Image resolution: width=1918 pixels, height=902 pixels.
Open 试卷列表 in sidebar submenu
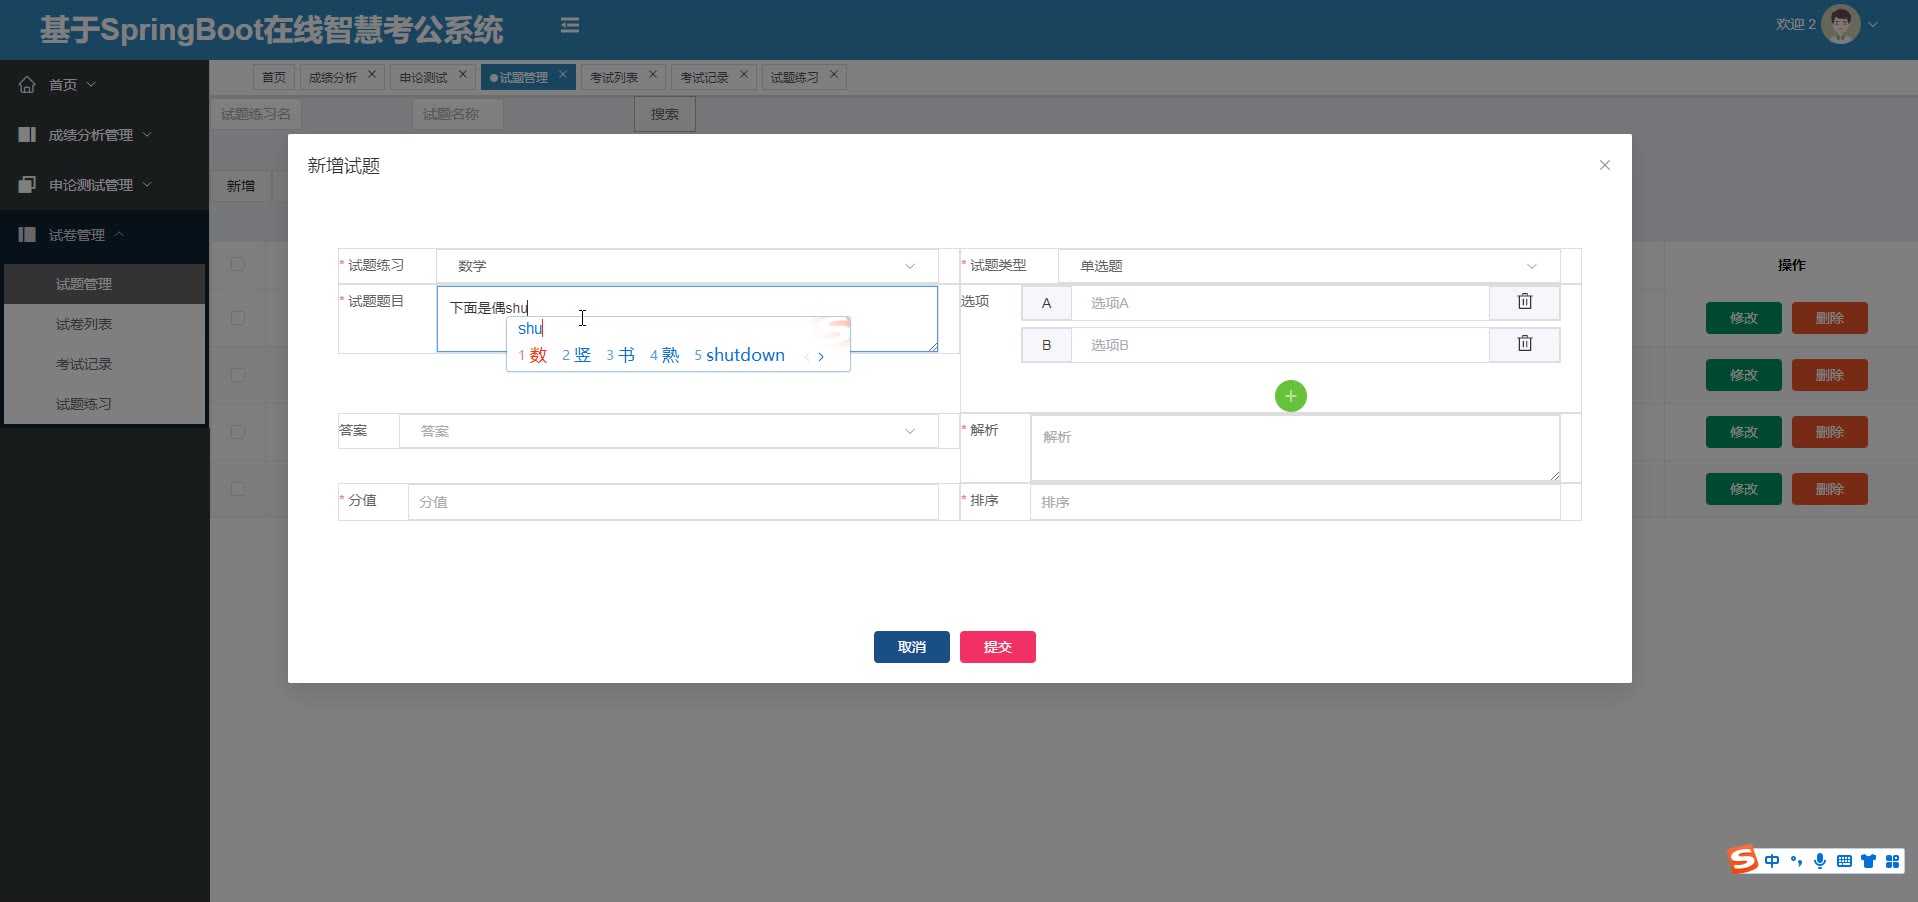pyautogui.click(x=104, y=324)
